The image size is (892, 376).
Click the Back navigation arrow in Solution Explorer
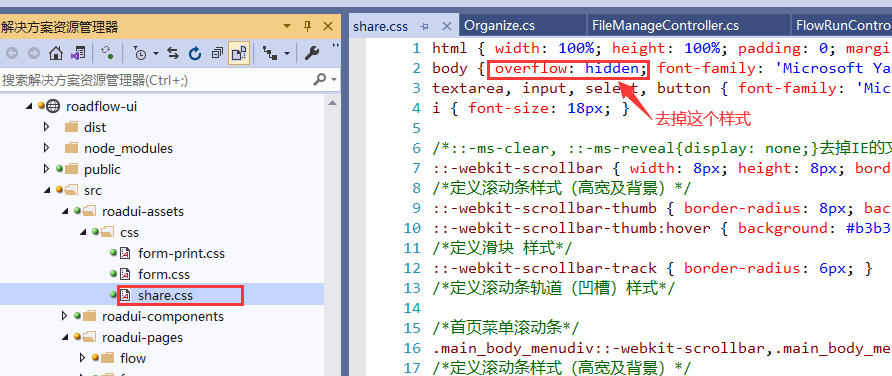(13, 53)
